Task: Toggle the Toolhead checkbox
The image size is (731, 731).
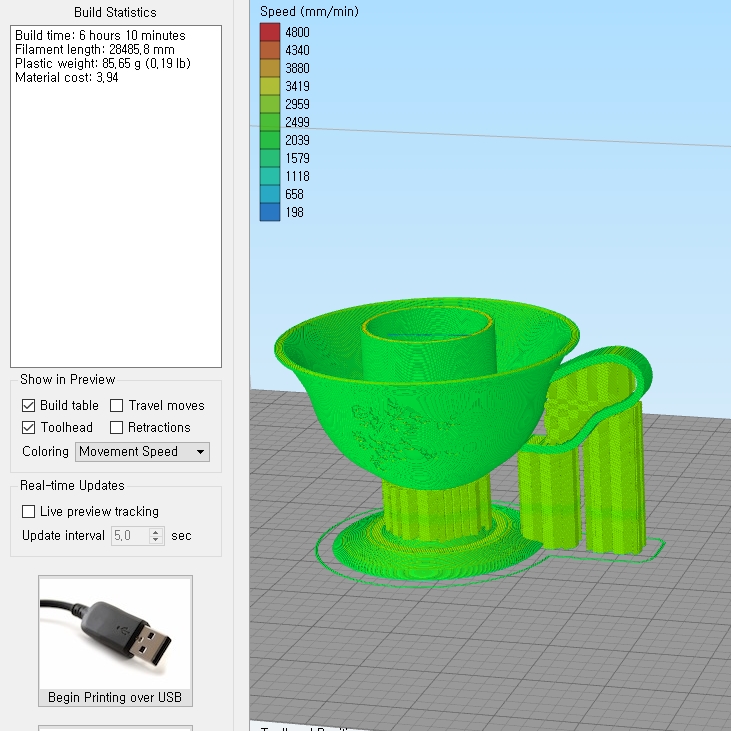Action: 28,428
